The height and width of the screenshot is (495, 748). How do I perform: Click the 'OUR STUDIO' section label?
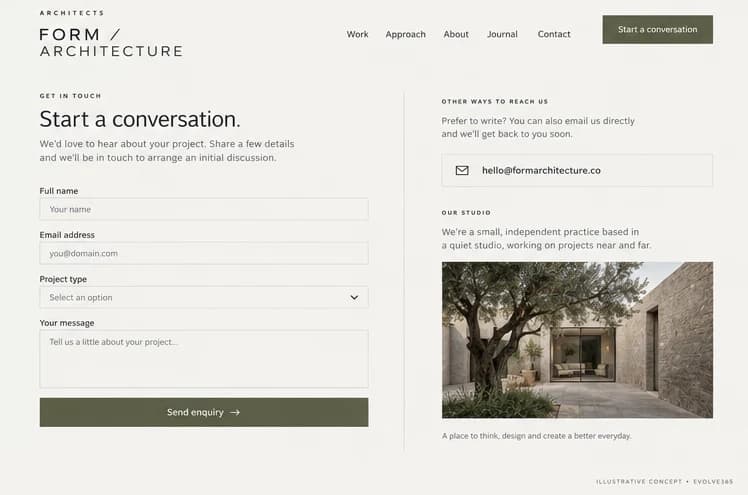pyautogui.click(x=466, y=213)
